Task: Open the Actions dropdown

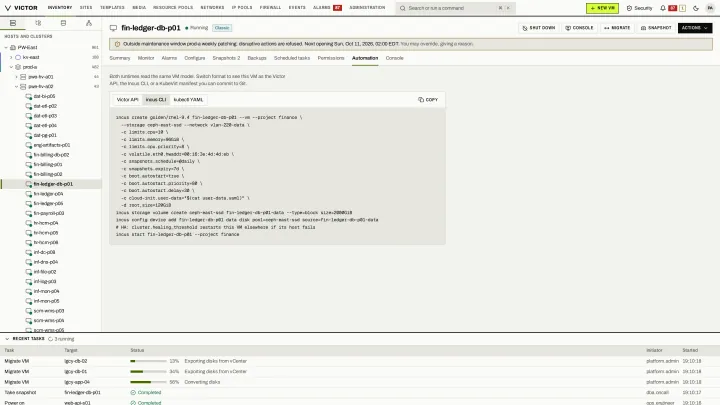Action: coord(695,28)
